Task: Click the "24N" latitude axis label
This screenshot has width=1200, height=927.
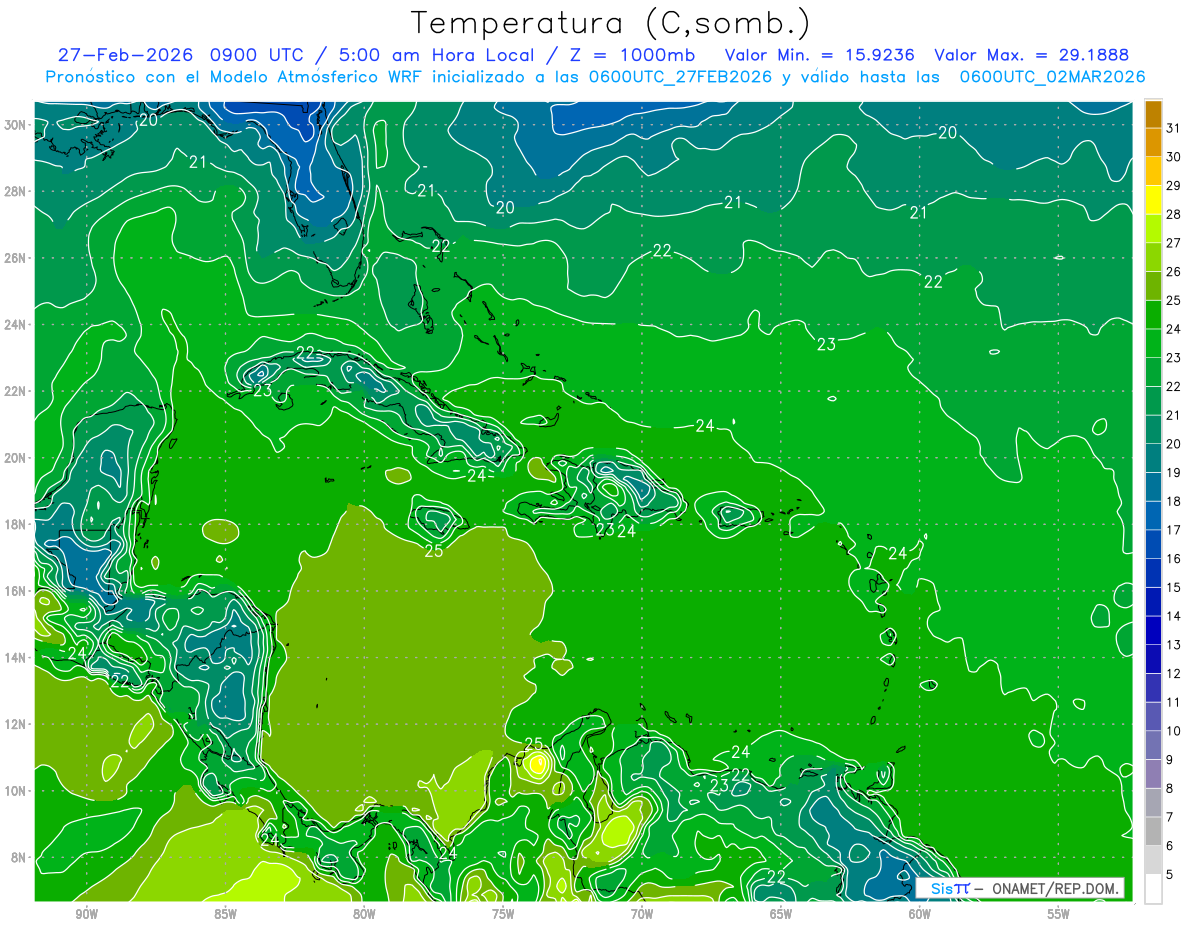Action: 16,325
